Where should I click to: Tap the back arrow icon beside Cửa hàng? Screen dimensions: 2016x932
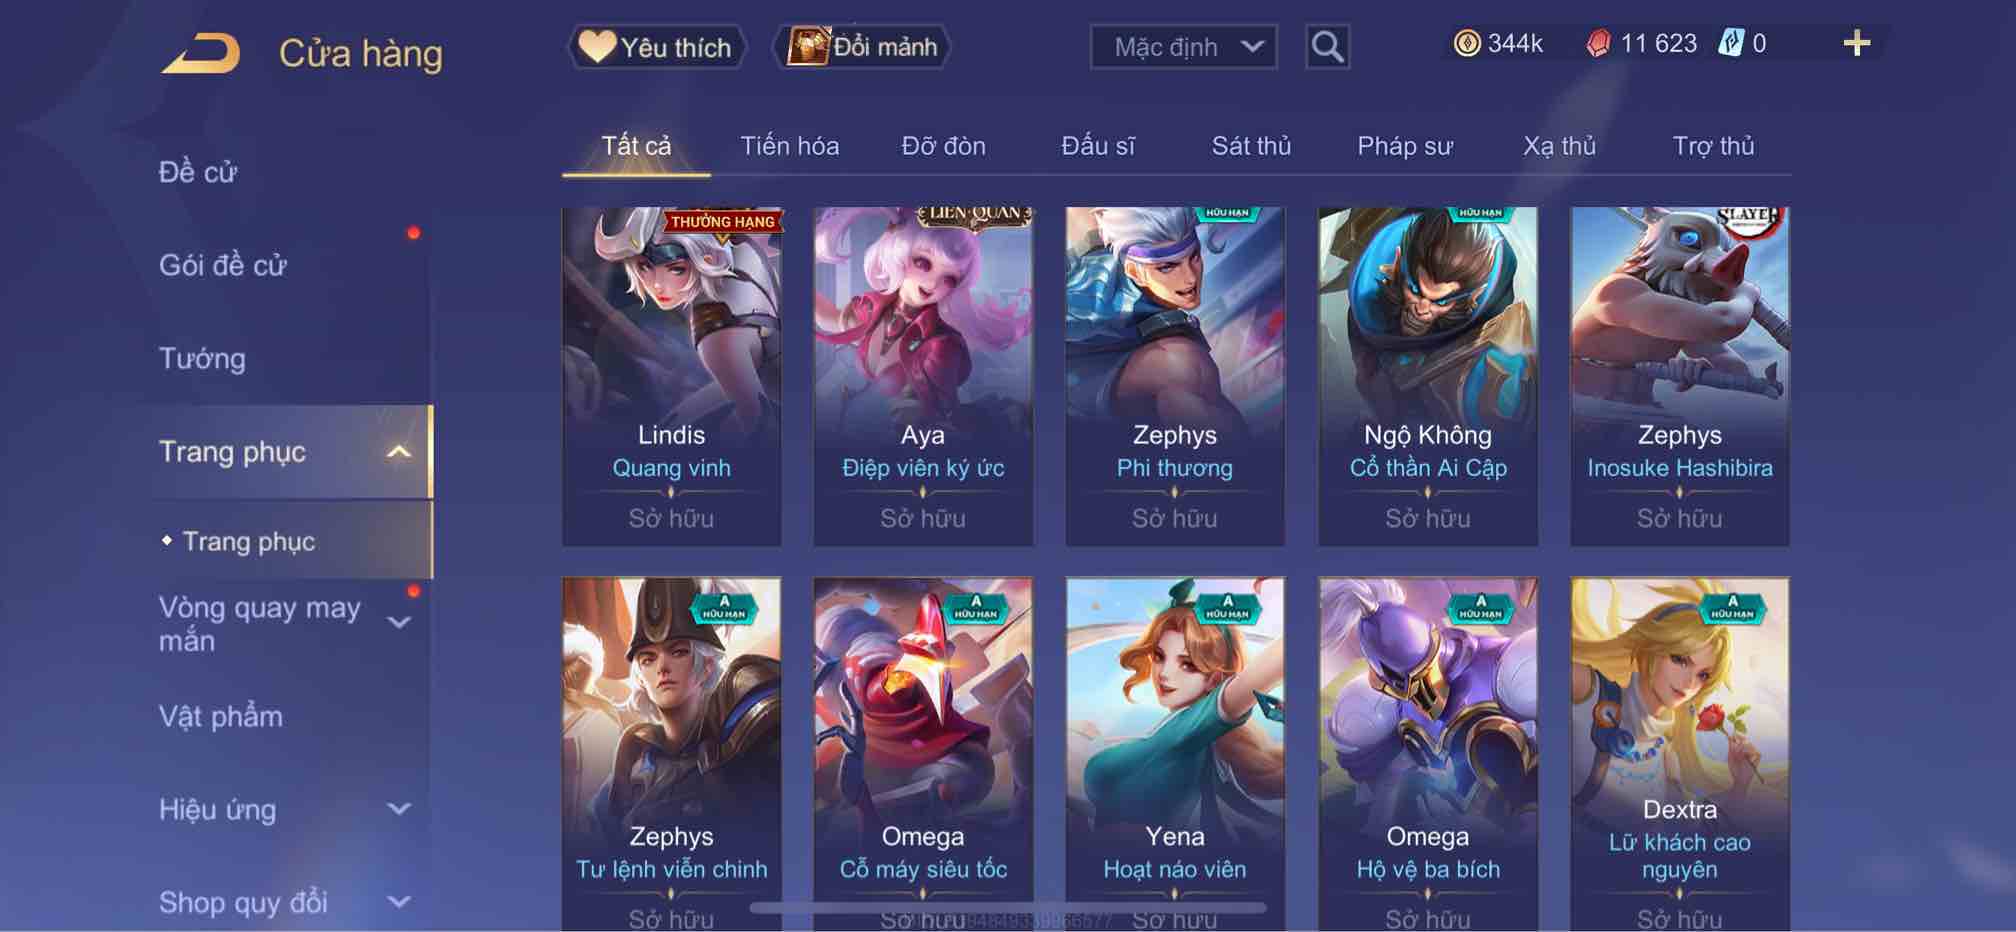[201, 53]
